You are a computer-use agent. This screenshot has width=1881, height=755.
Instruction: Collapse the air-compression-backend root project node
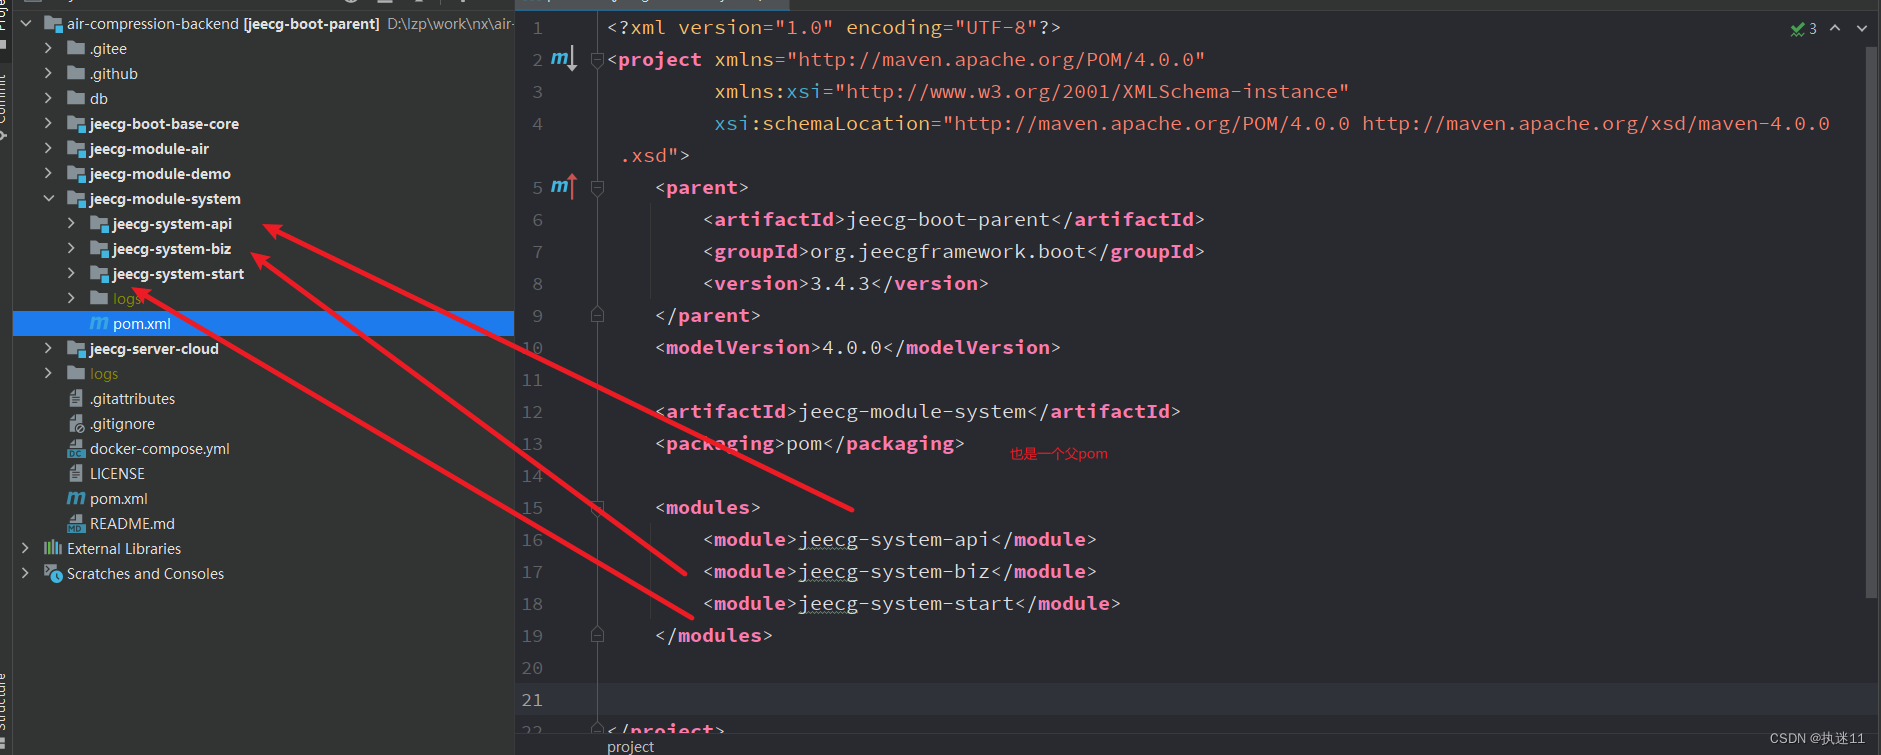pyautogui.click(x=26, y=23)
